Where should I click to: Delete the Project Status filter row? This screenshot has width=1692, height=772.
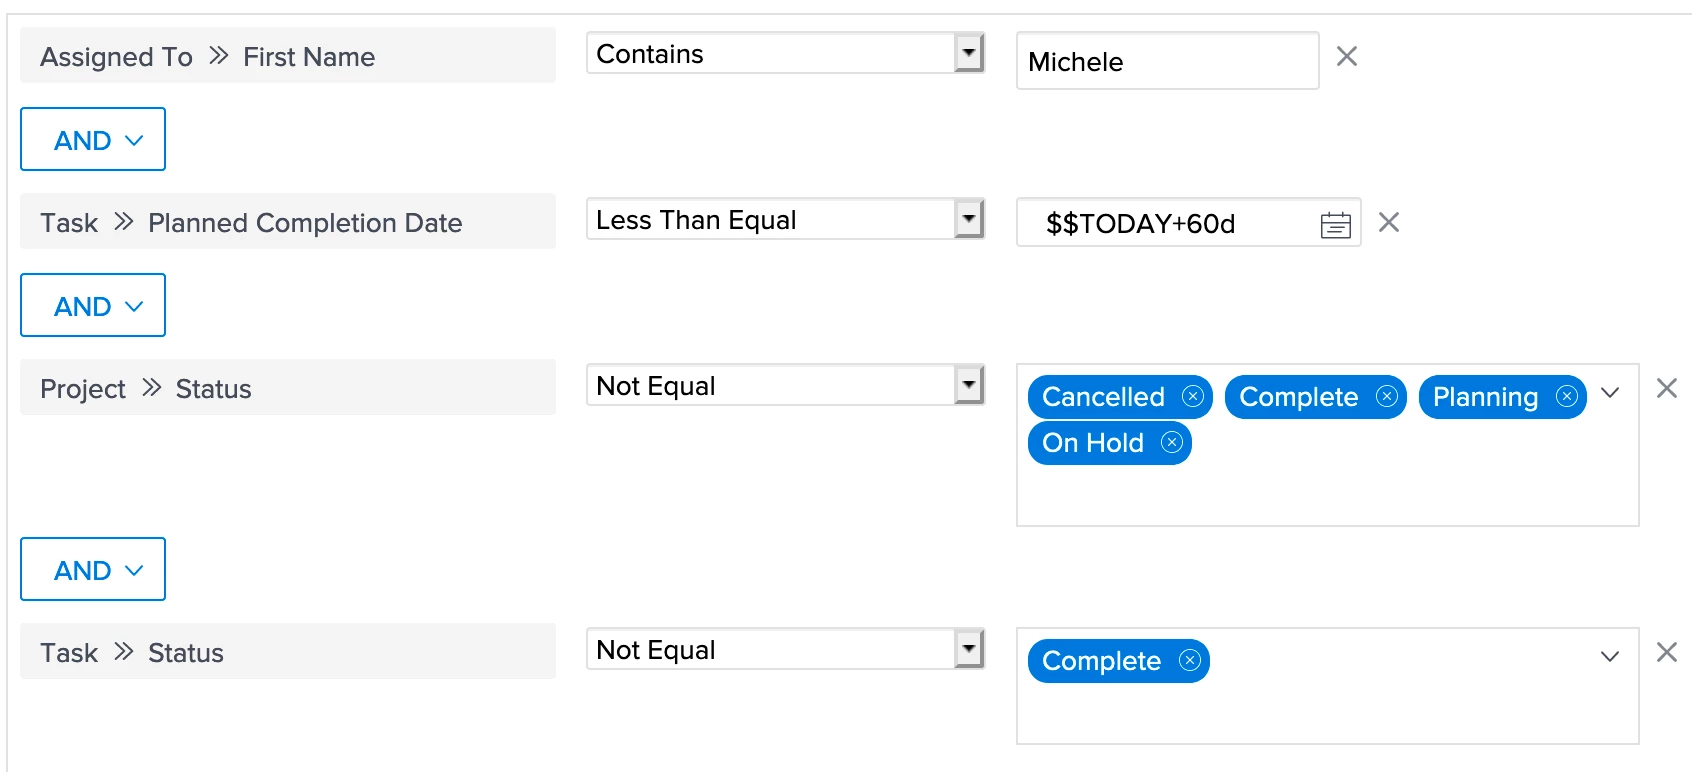tap(1667, 388)
